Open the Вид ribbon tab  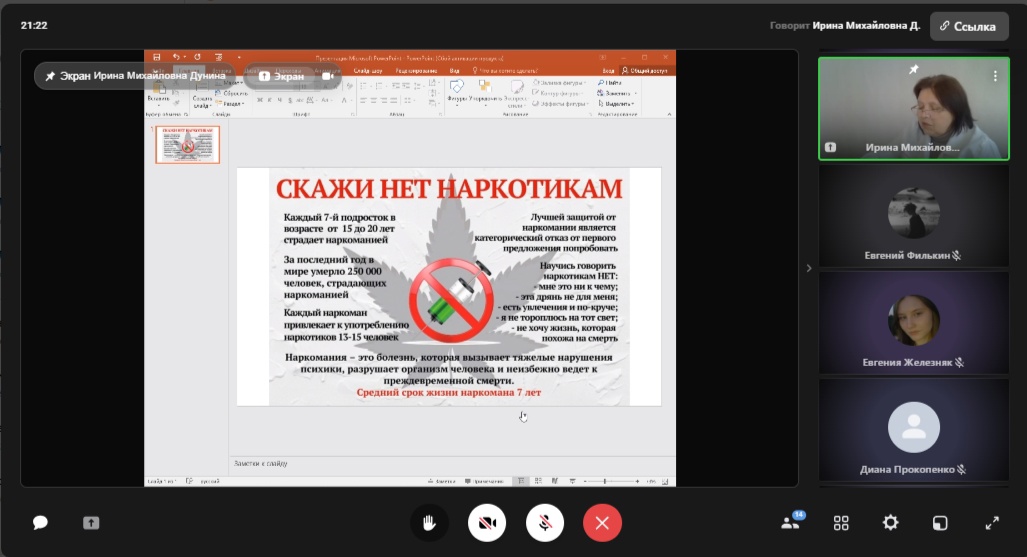[454, 70]
